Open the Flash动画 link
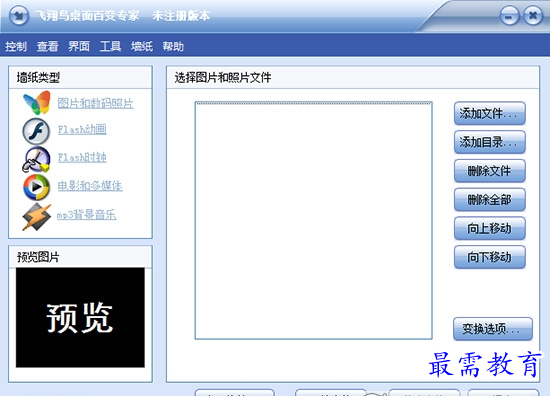 click(x=82, y=129)
